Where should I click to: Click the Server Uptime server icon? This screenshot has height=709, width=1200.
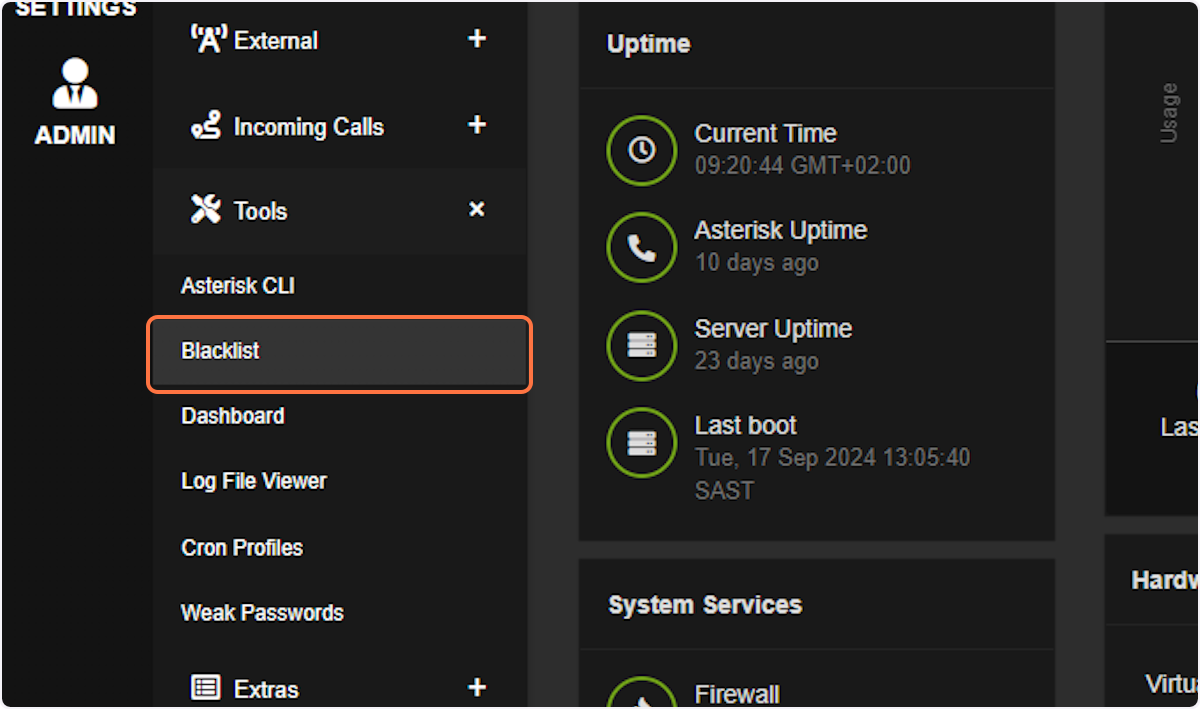point(641,345)
